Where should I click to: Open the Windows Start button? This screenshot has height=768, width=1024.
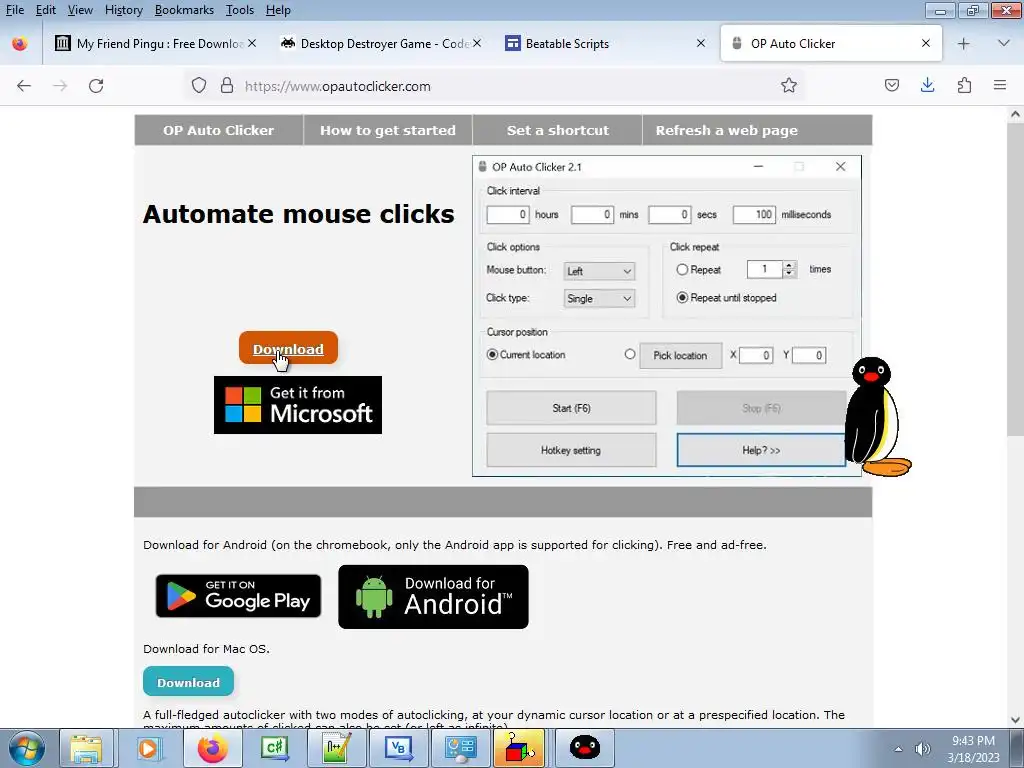pos(27,748)
